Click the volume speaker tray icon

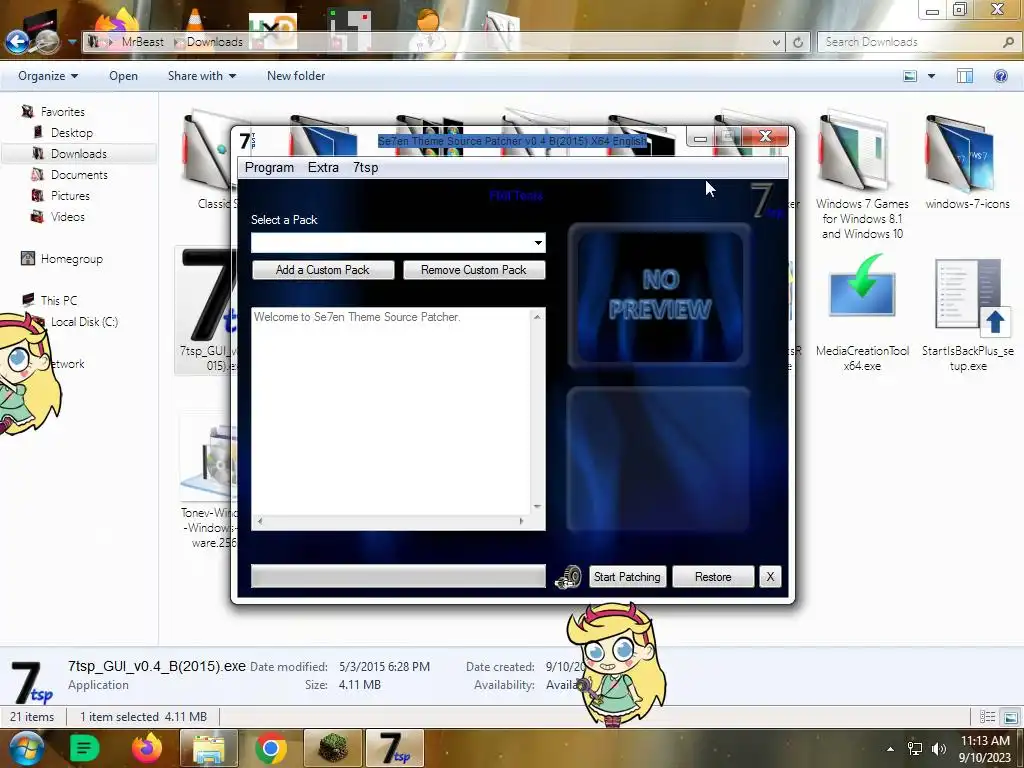(x=938, y=749)
